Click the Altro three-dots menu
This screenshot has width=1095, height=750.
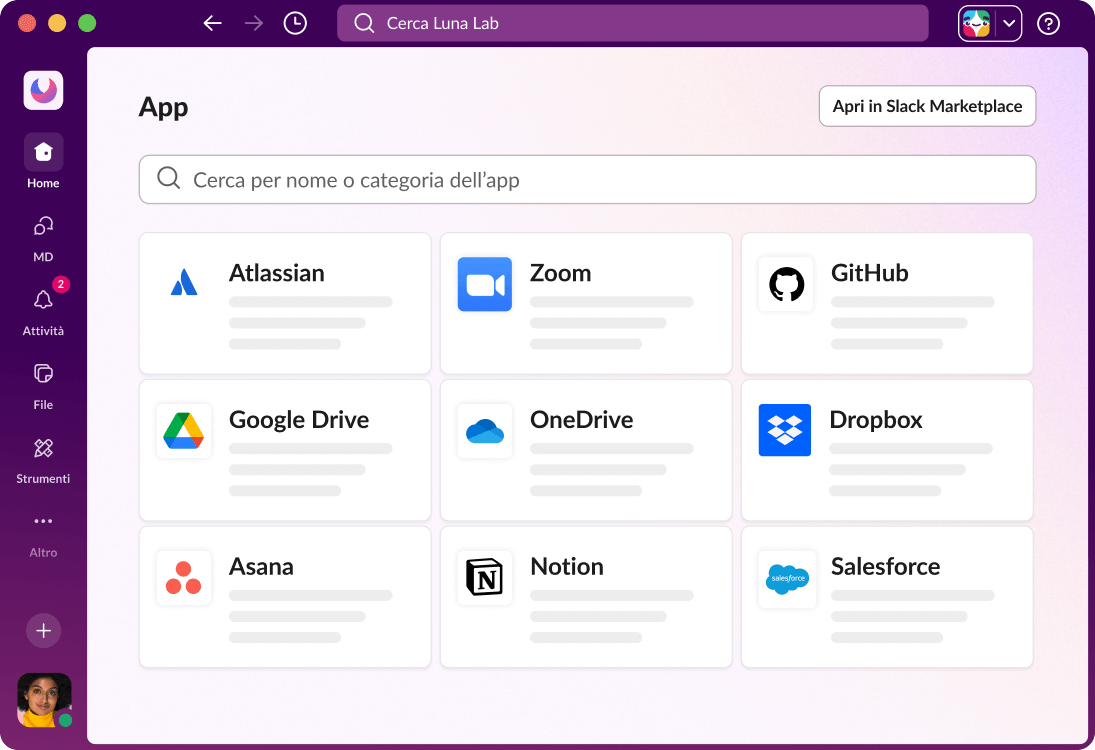43,521
